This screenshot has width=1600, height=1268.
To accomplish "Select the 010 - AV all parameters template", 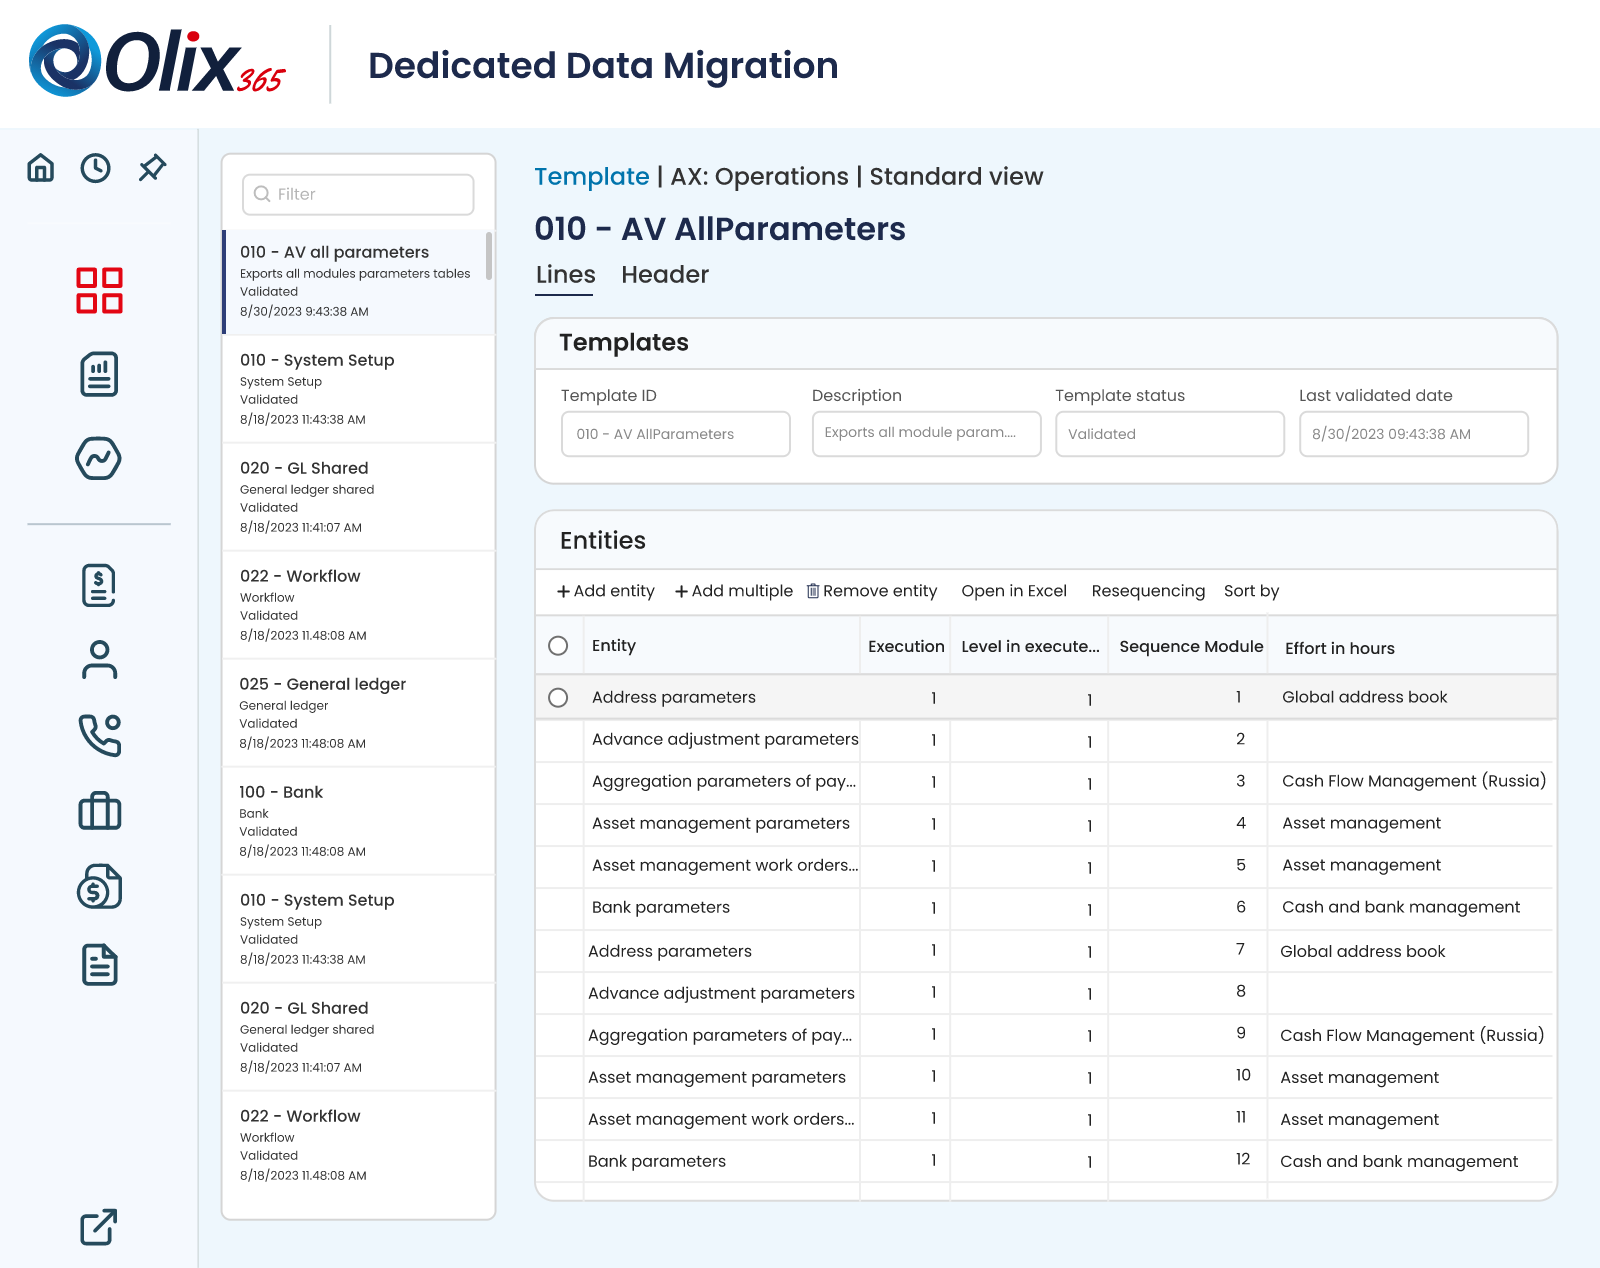I will click(x=358, y=282).
